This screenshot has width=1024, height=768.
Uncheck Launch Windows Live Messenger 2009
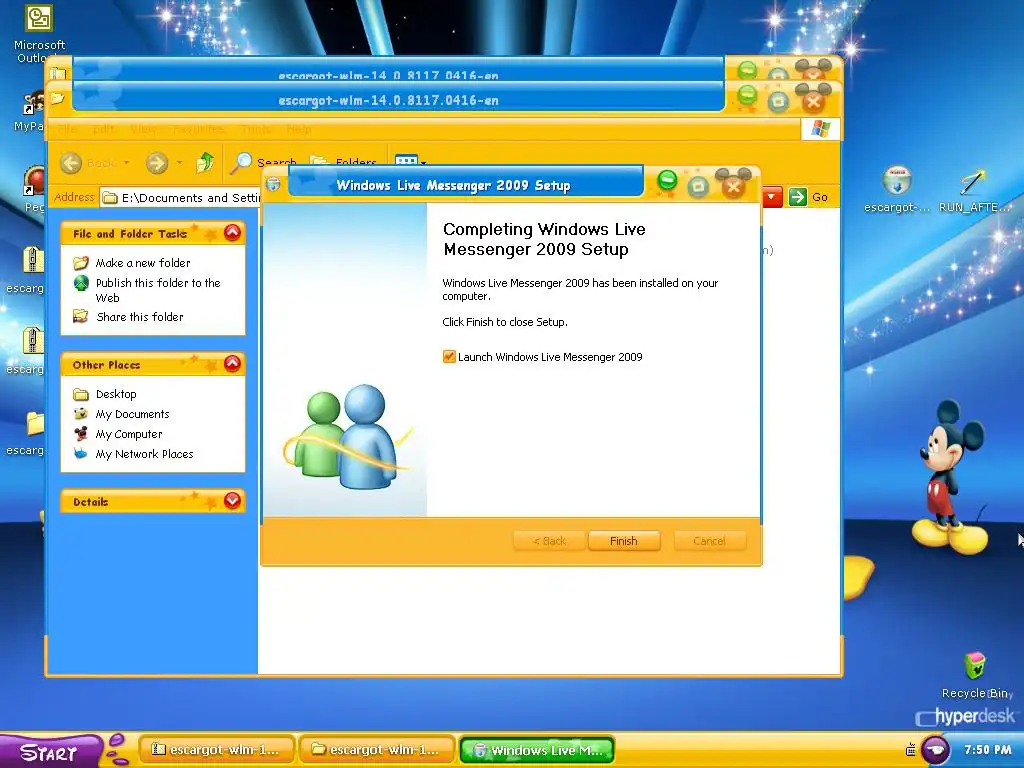(x=449, y=357)
